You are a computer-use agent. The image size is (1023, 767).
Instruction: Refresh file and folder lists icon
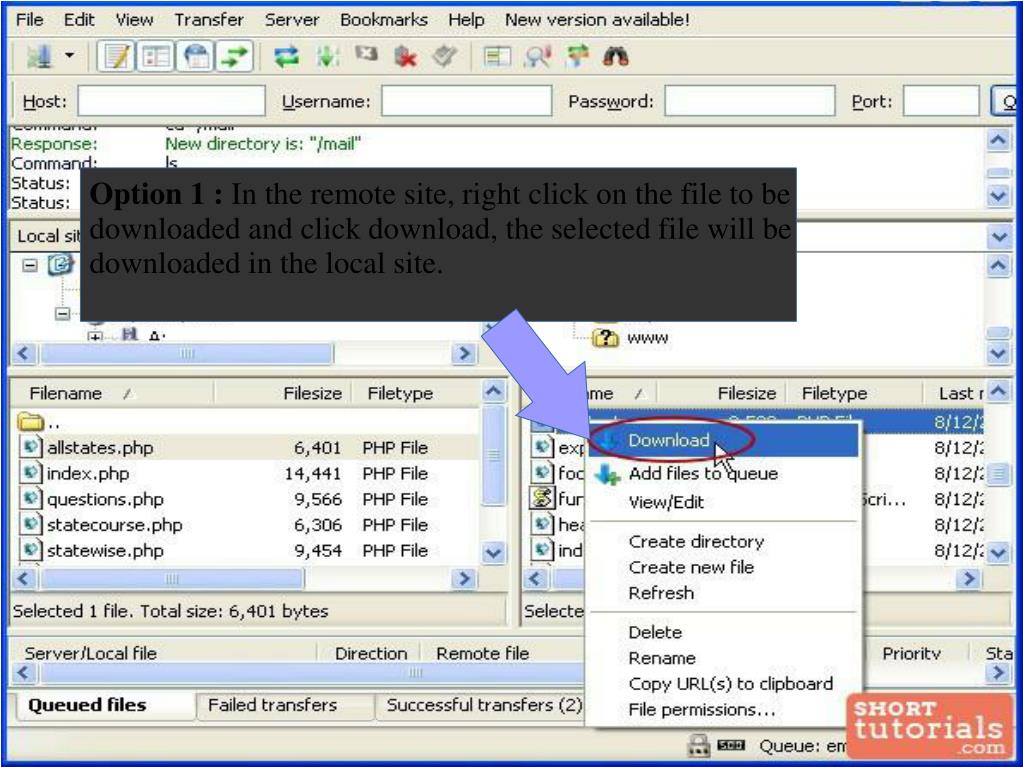(x=286, y=57)
